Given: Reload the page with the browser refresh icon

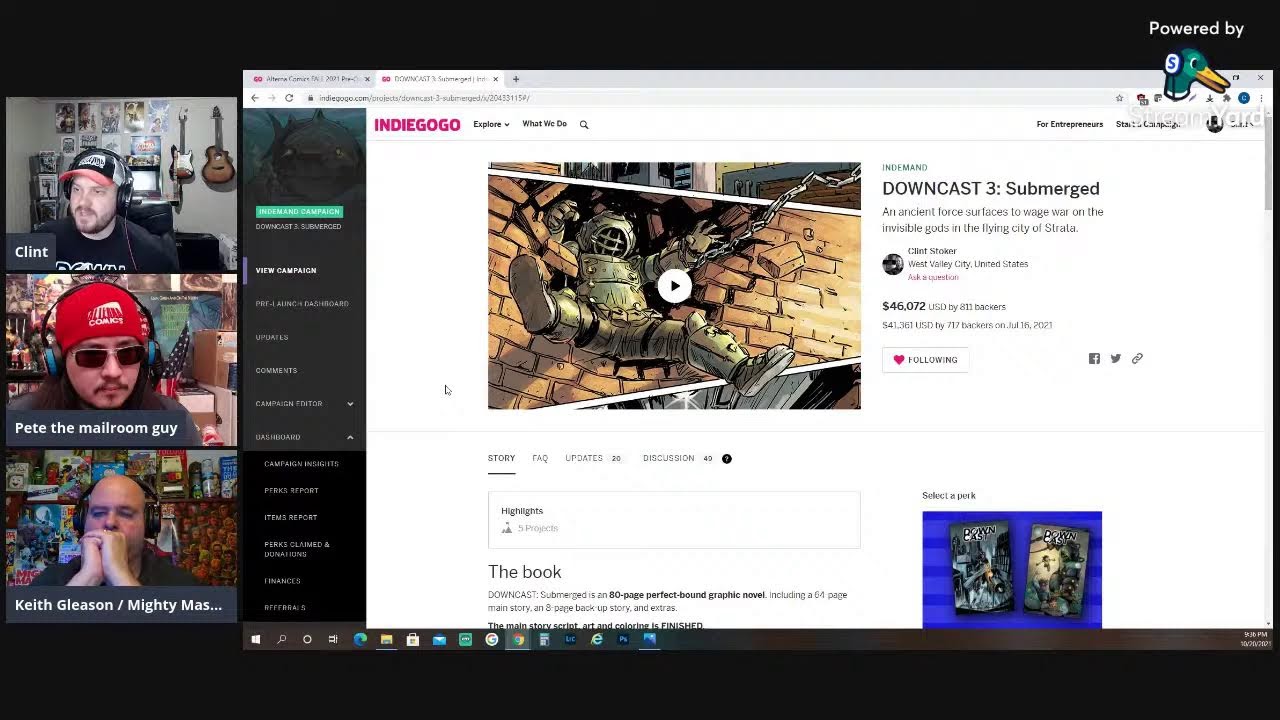Looking at the screenshot, I should tap(289, 98).
